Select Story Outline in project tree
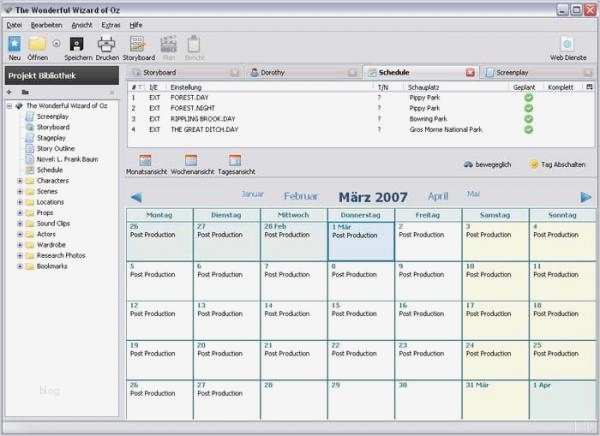600x436 pixels. pos(55,149)
